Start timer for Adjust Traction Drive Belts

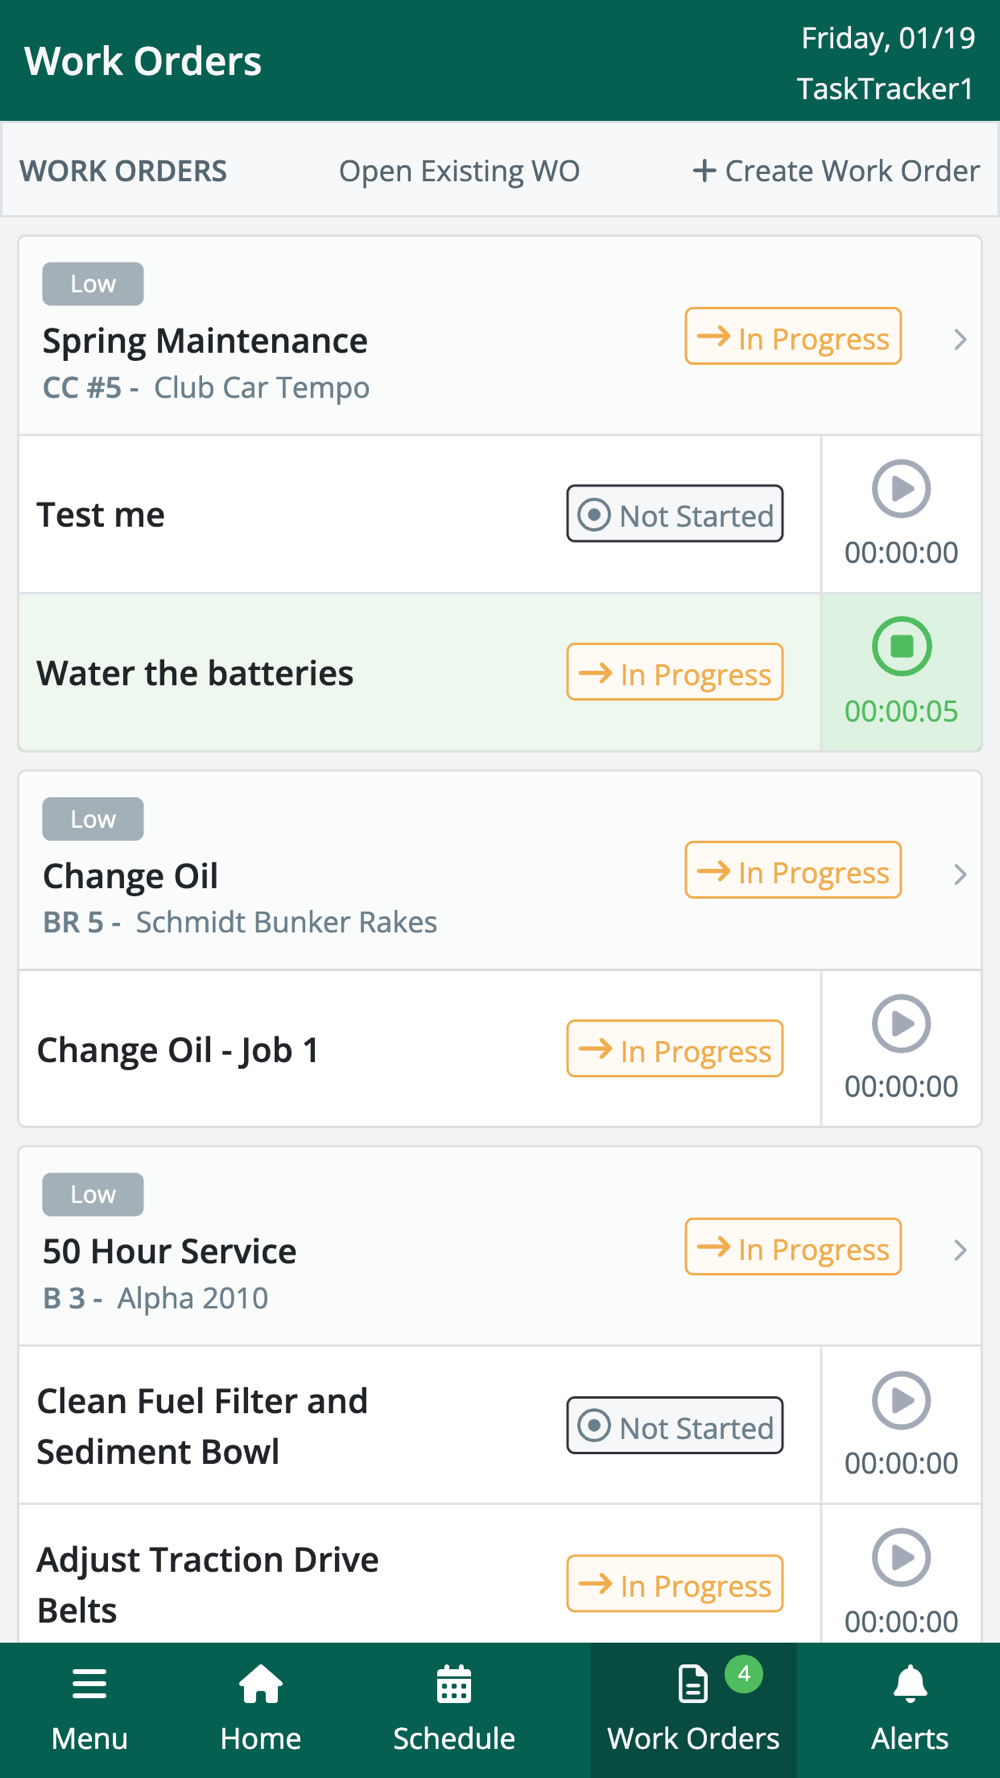tap(901, 1558)
